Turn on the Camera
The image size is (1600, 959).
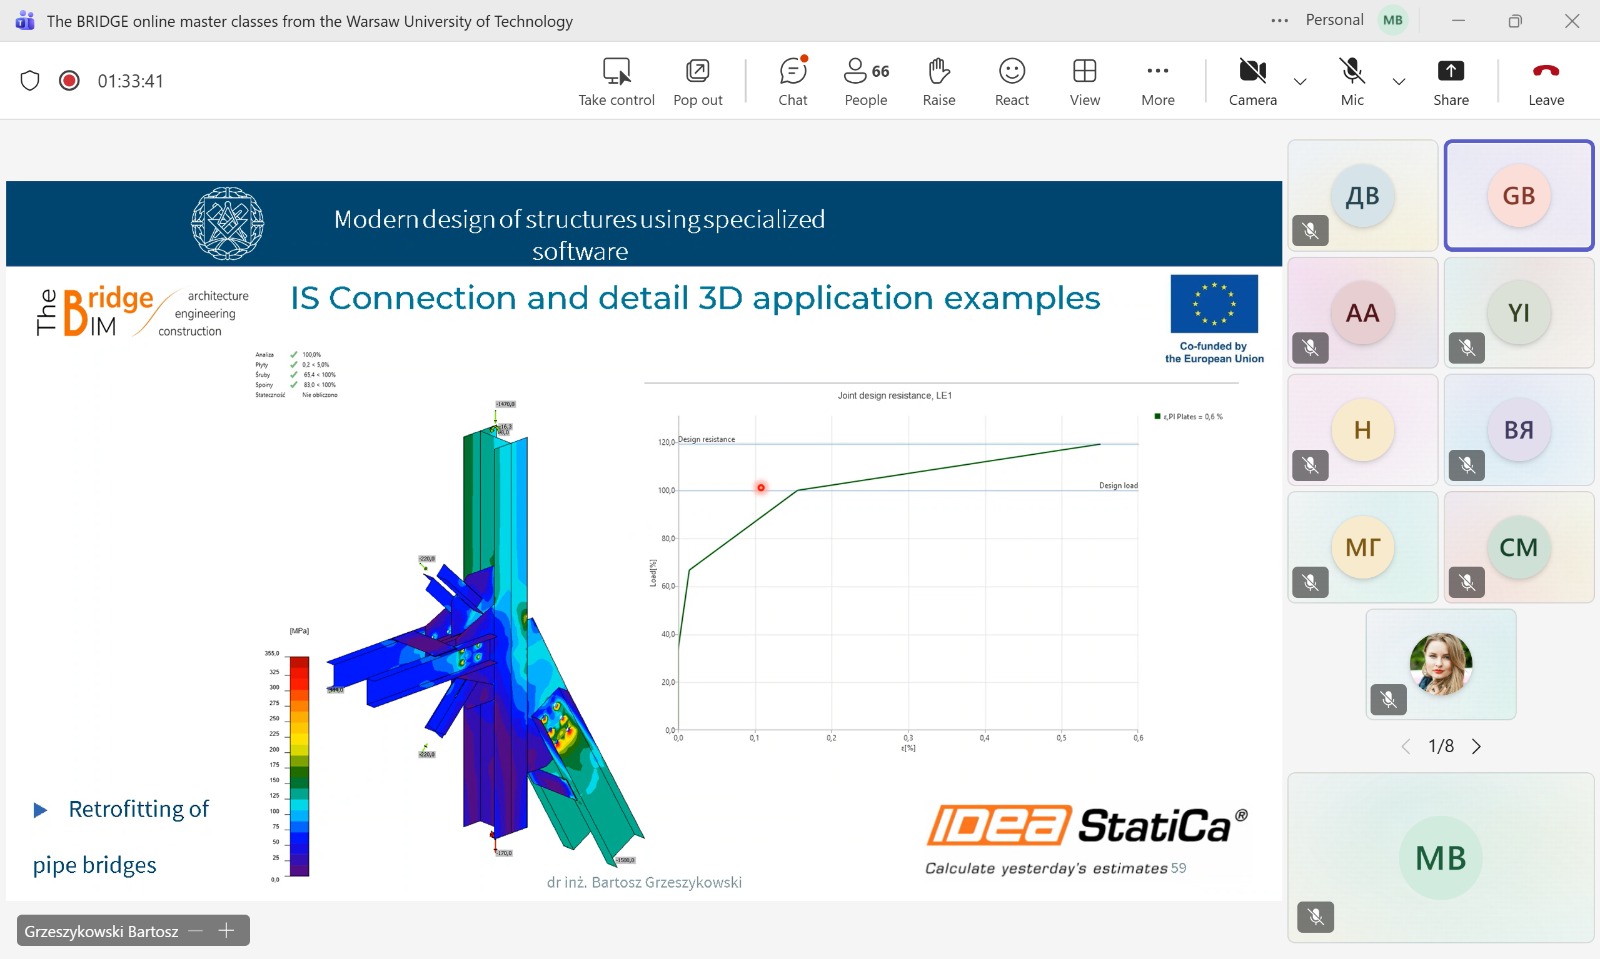(x=1252, y=81)
